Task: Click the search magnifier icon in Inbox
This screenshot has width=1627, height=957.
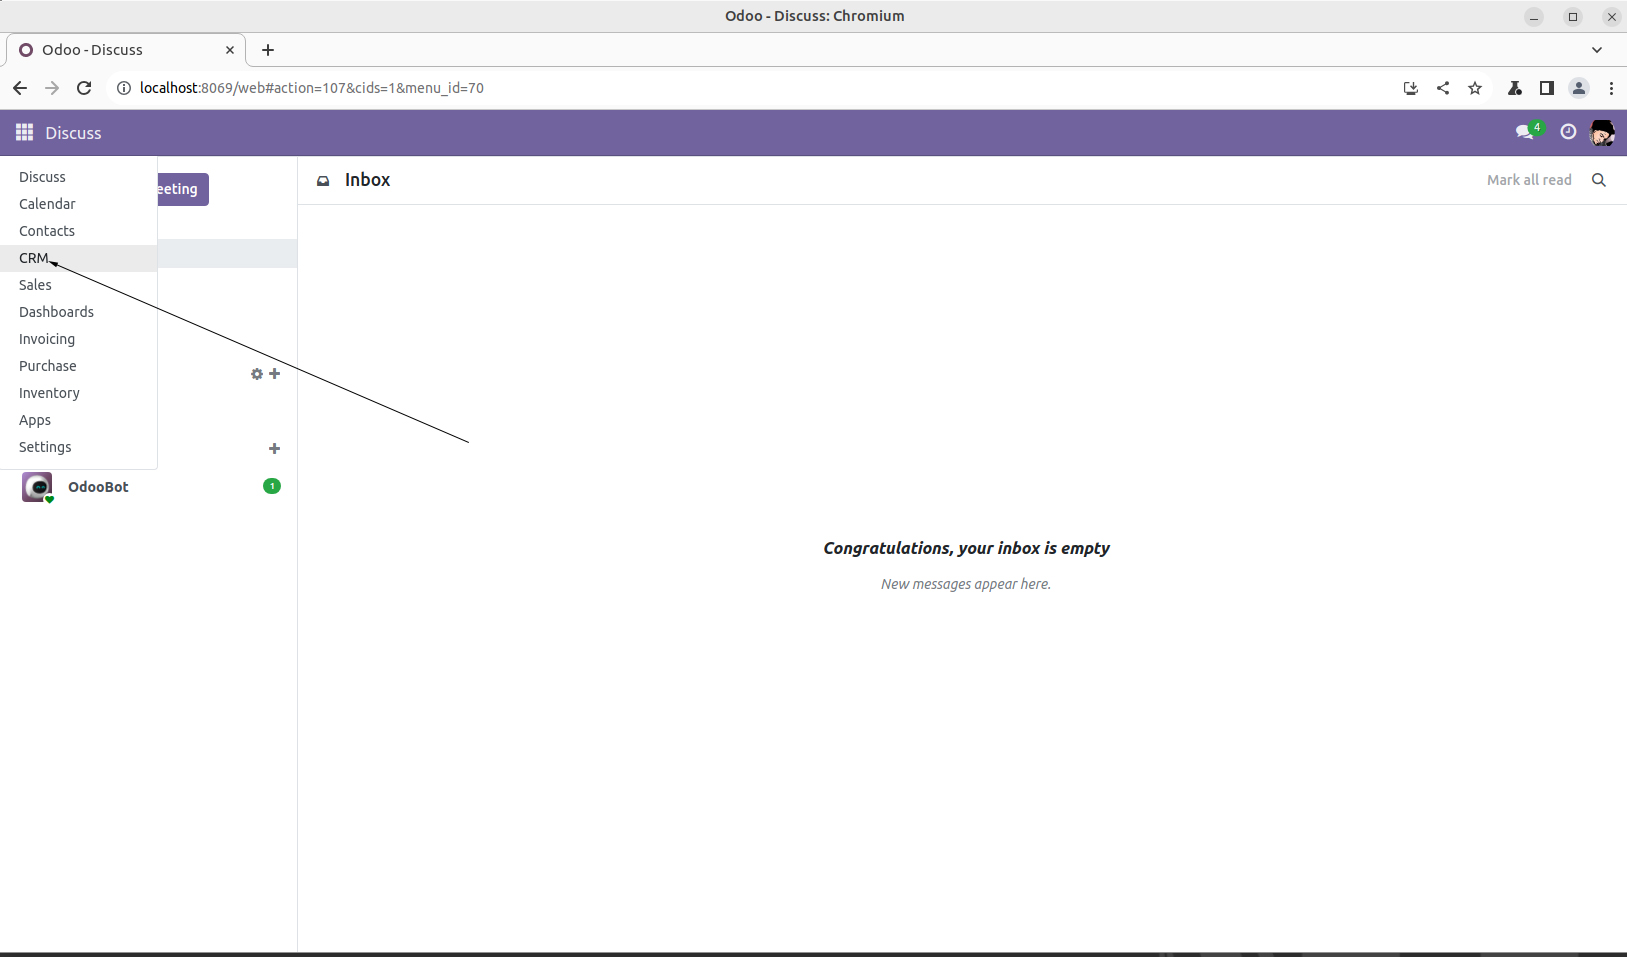Action: [x=1599, y=180]
